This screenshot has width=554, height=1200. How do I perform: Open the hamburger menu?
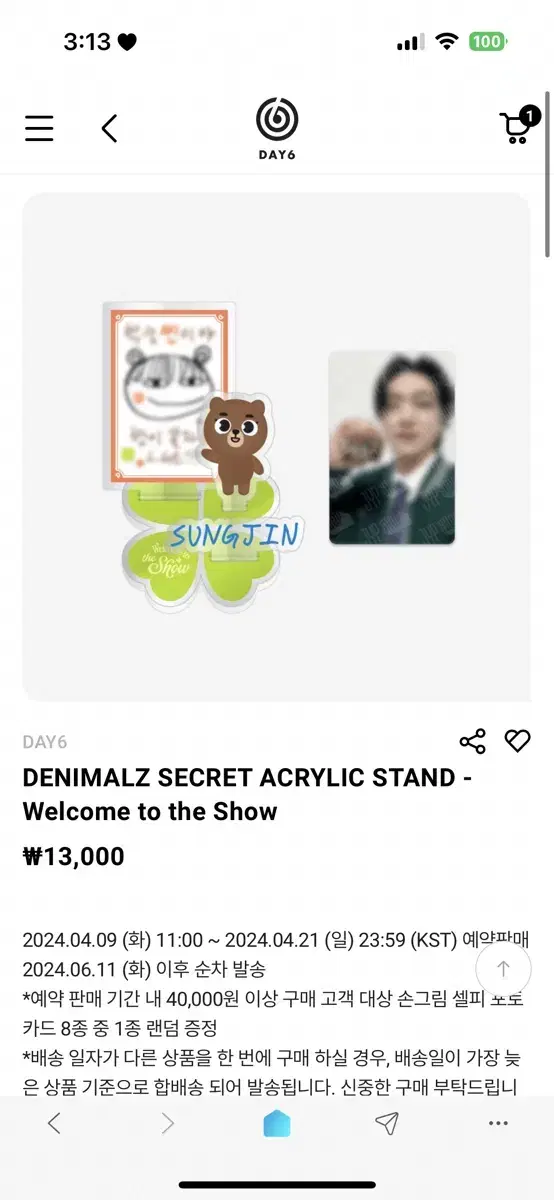tap(39, 128)
